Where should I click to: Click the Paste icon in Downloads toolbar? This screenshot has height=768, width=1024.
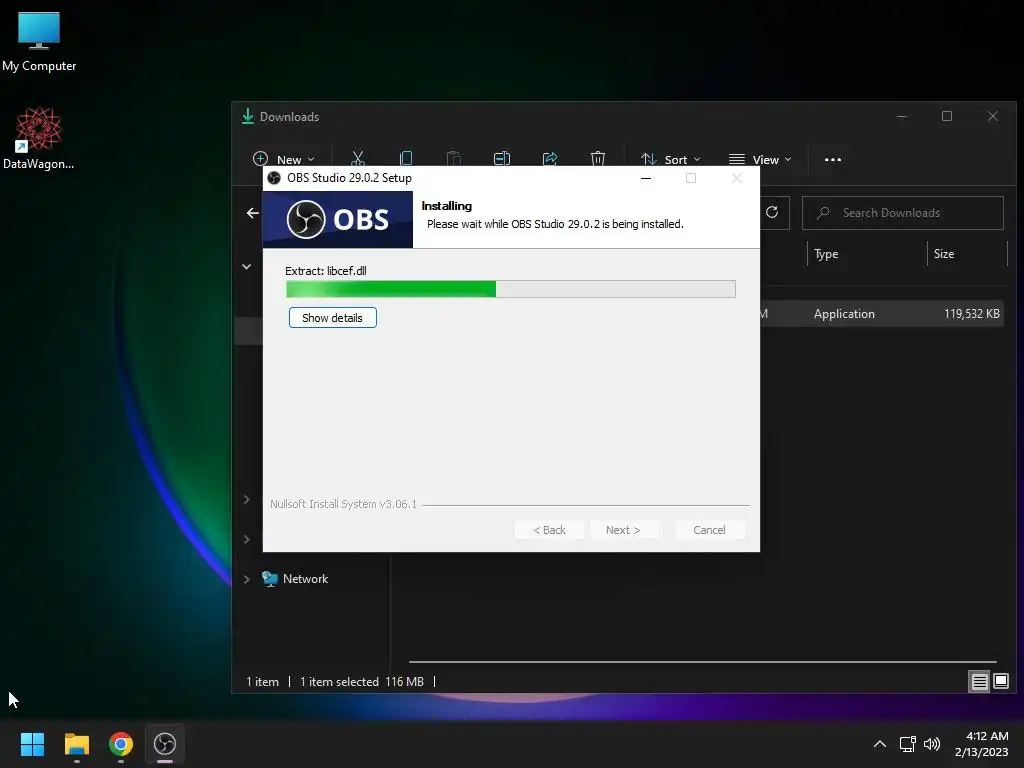(453, 159)
